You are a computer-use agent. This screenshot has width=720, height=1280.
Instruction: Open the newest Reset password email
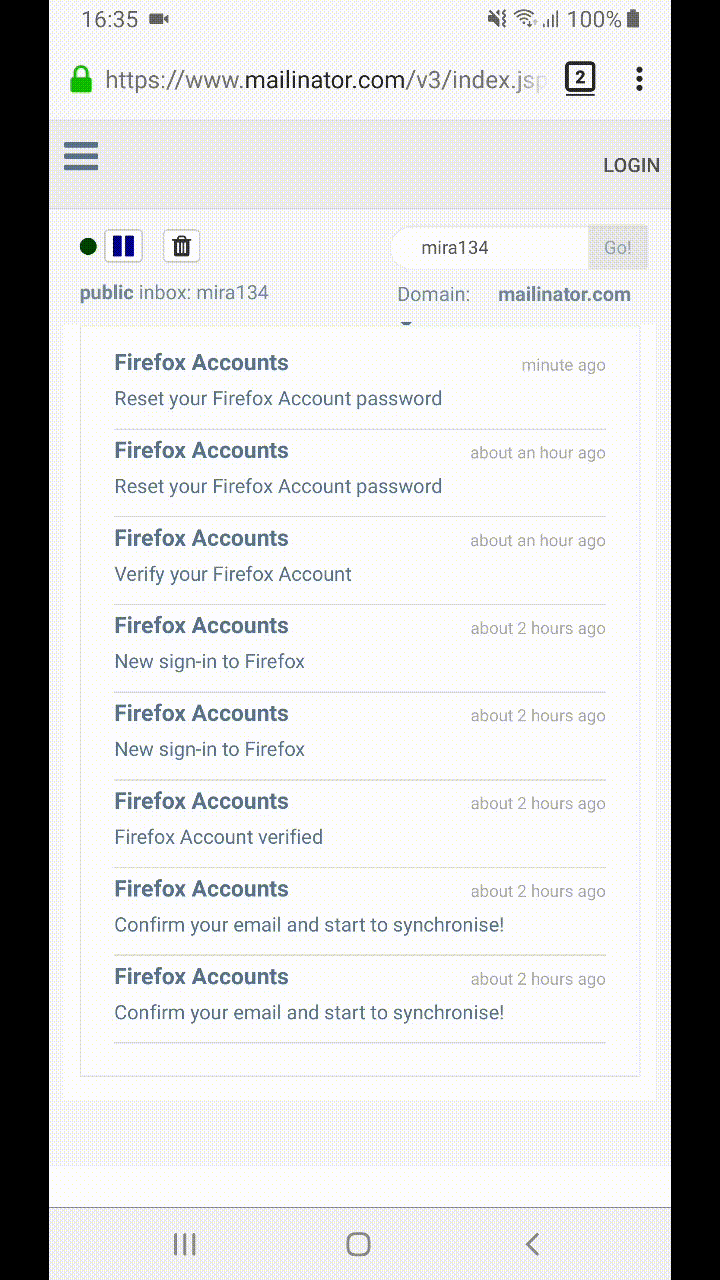pos(360,380)
